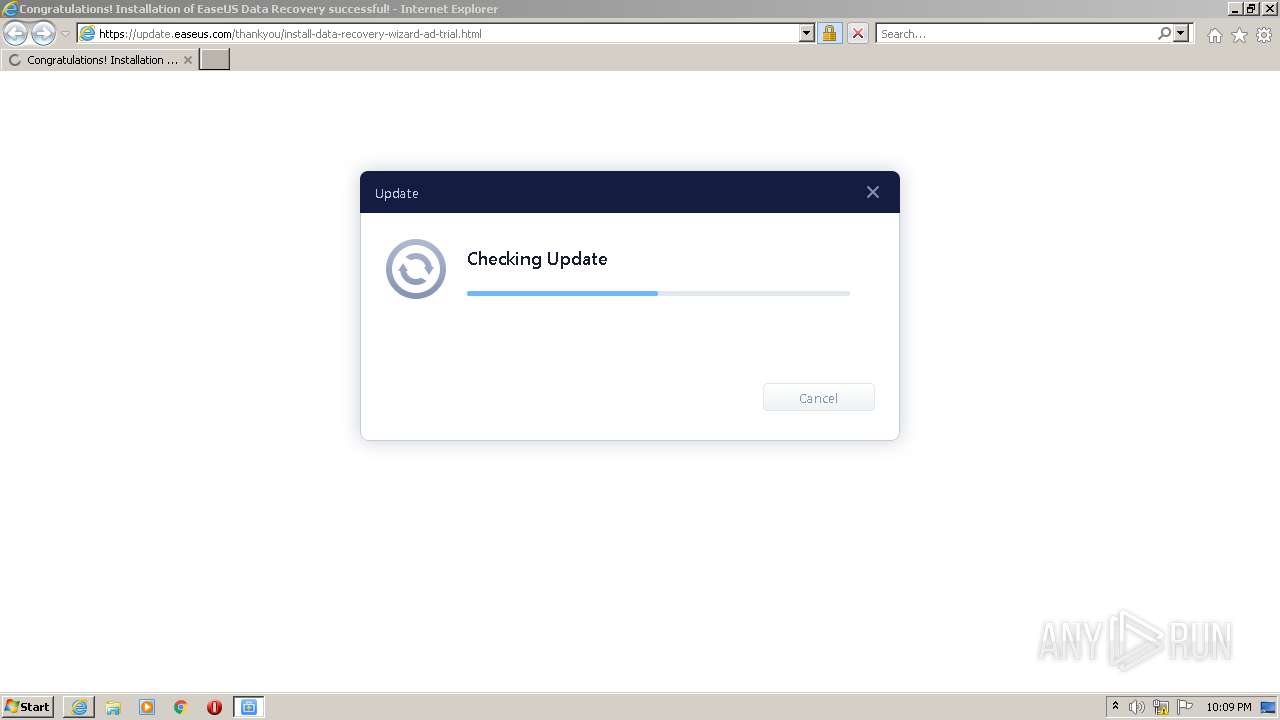The height and width of the screenshot is (720, 1280).
Task: Show hidden tray icons arrow
Action: click(x=1115, y=707)
